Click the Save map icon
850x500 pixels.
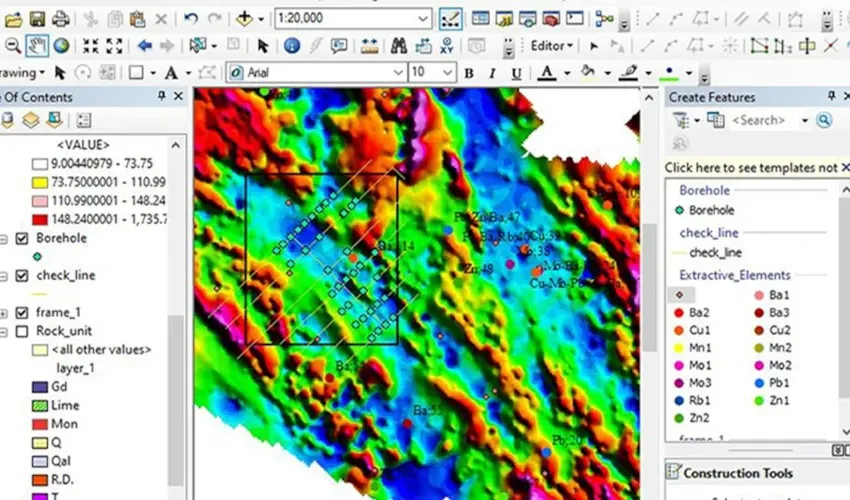coord(37,19)
